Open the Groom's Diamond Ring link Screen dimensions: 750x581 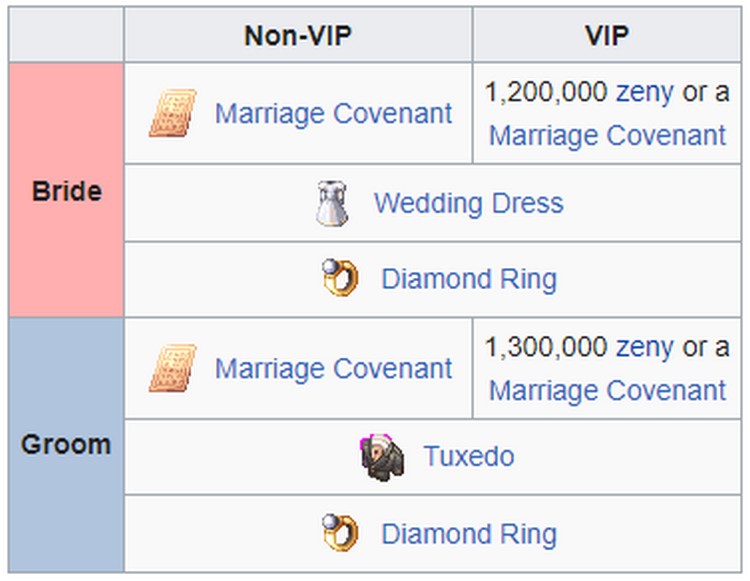click(468, 533)
